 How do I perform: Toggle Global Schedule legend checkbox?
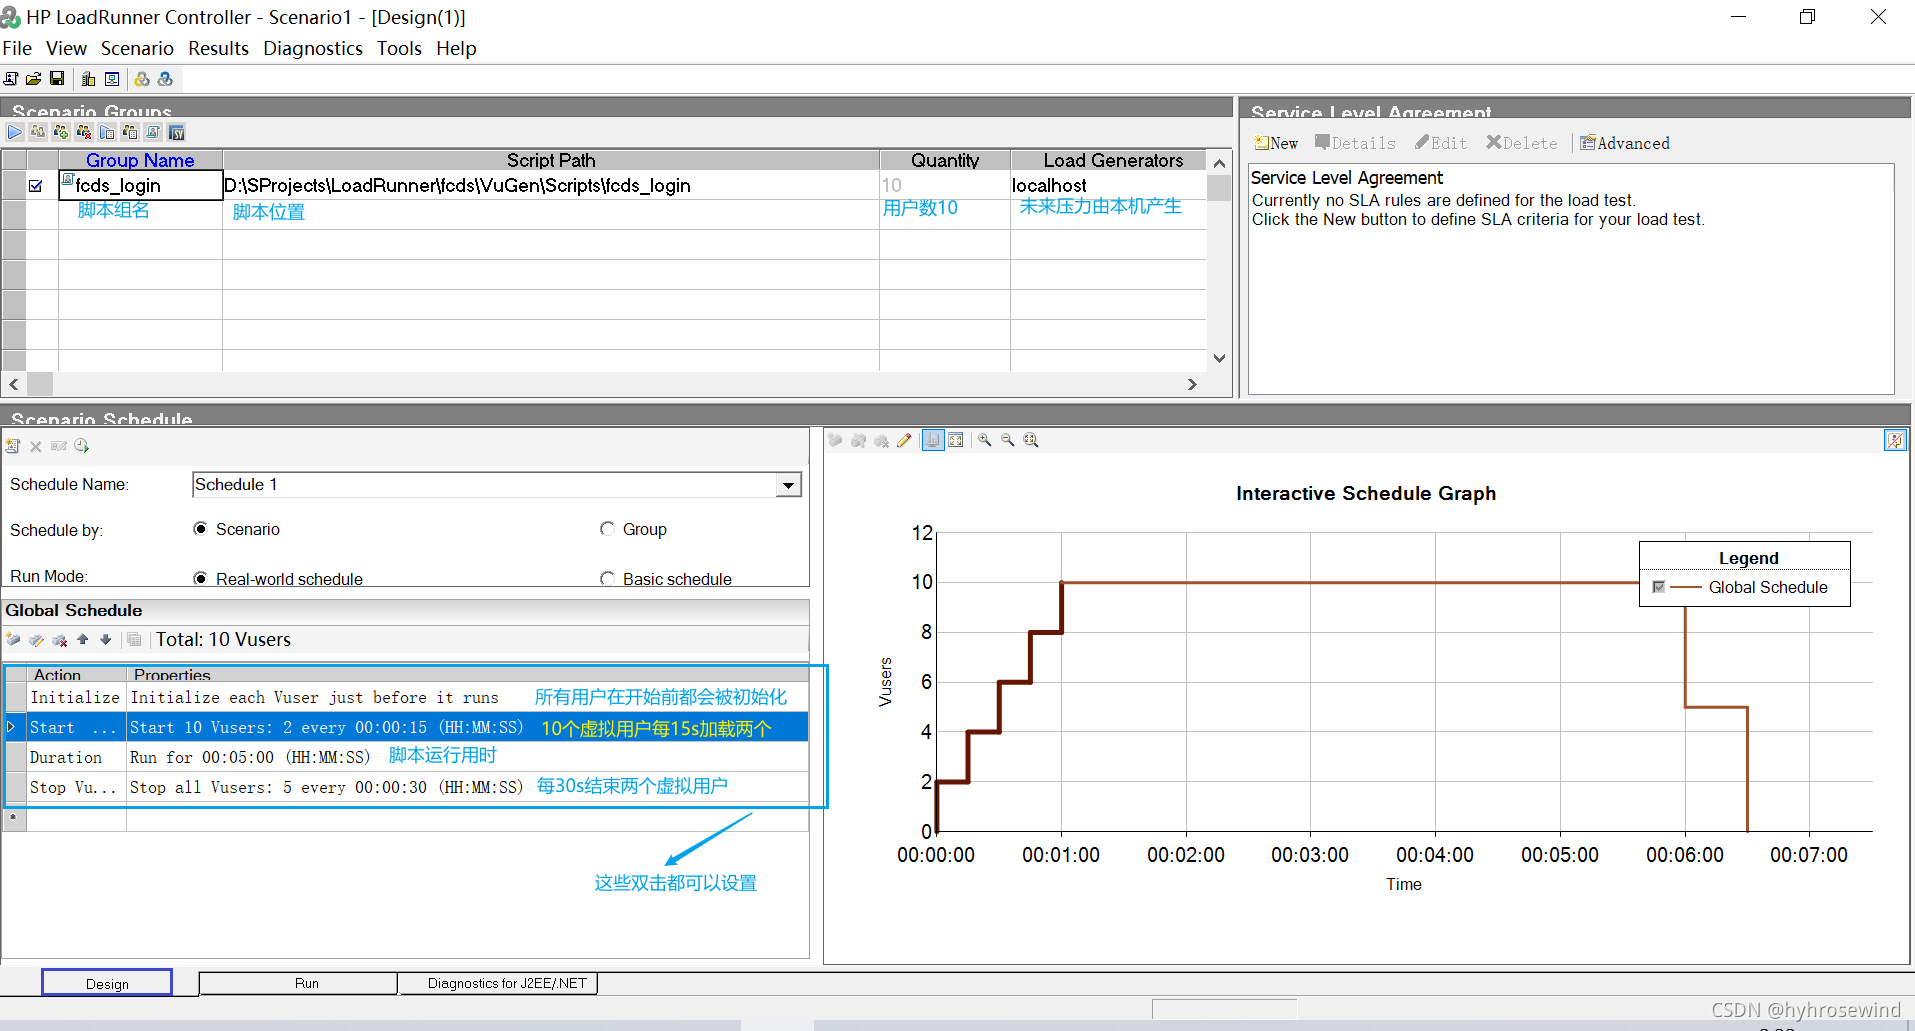1659,587
